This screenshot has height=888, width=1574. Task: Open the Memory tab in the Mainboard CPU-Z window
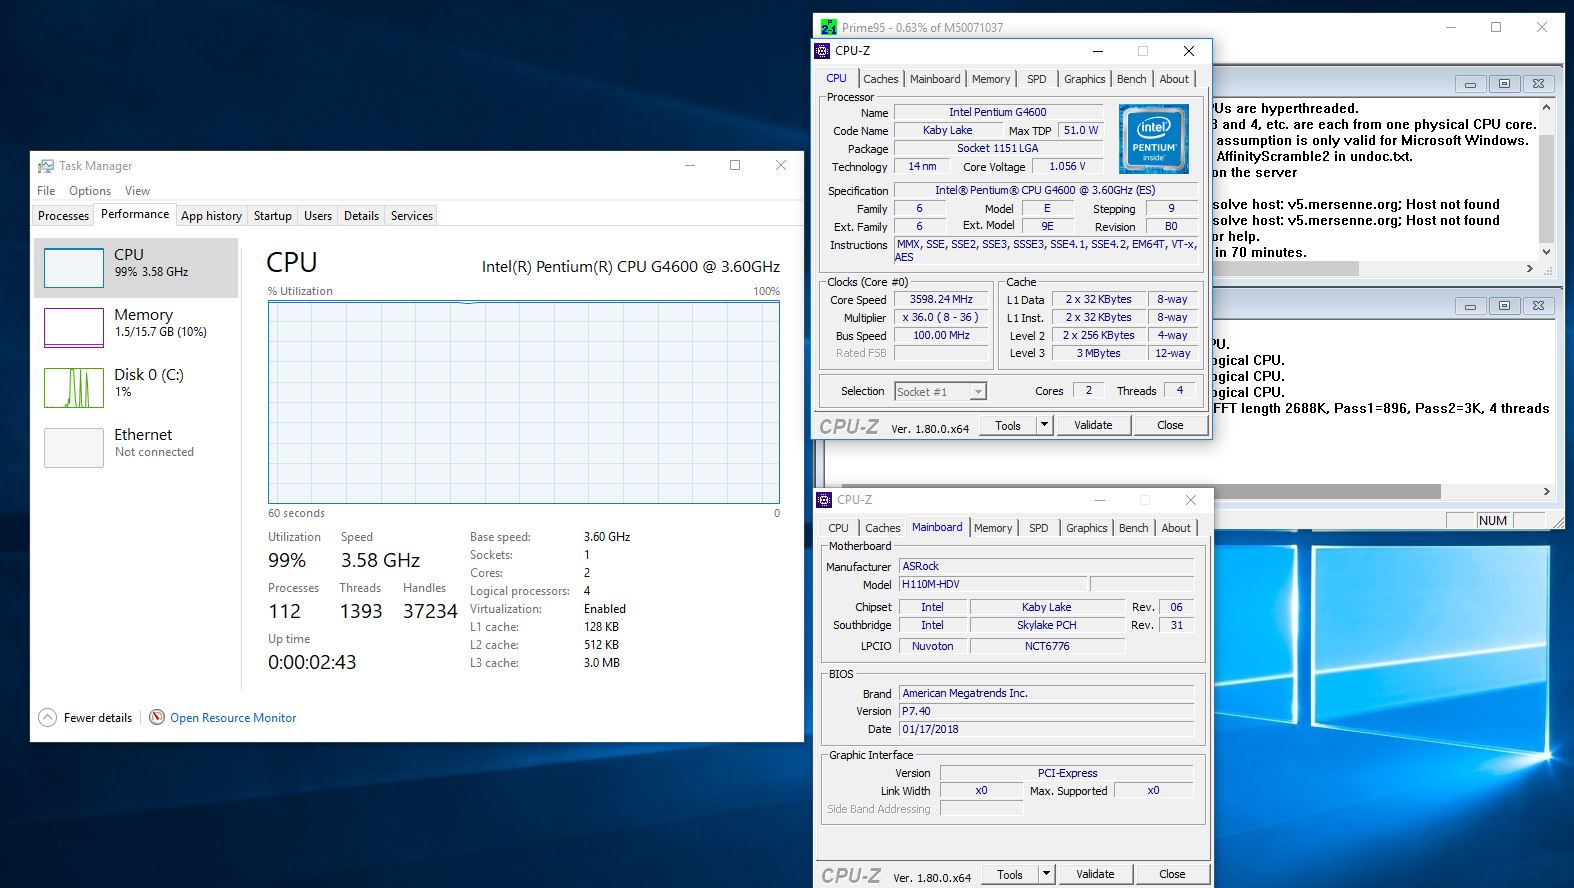pos(993,528)
